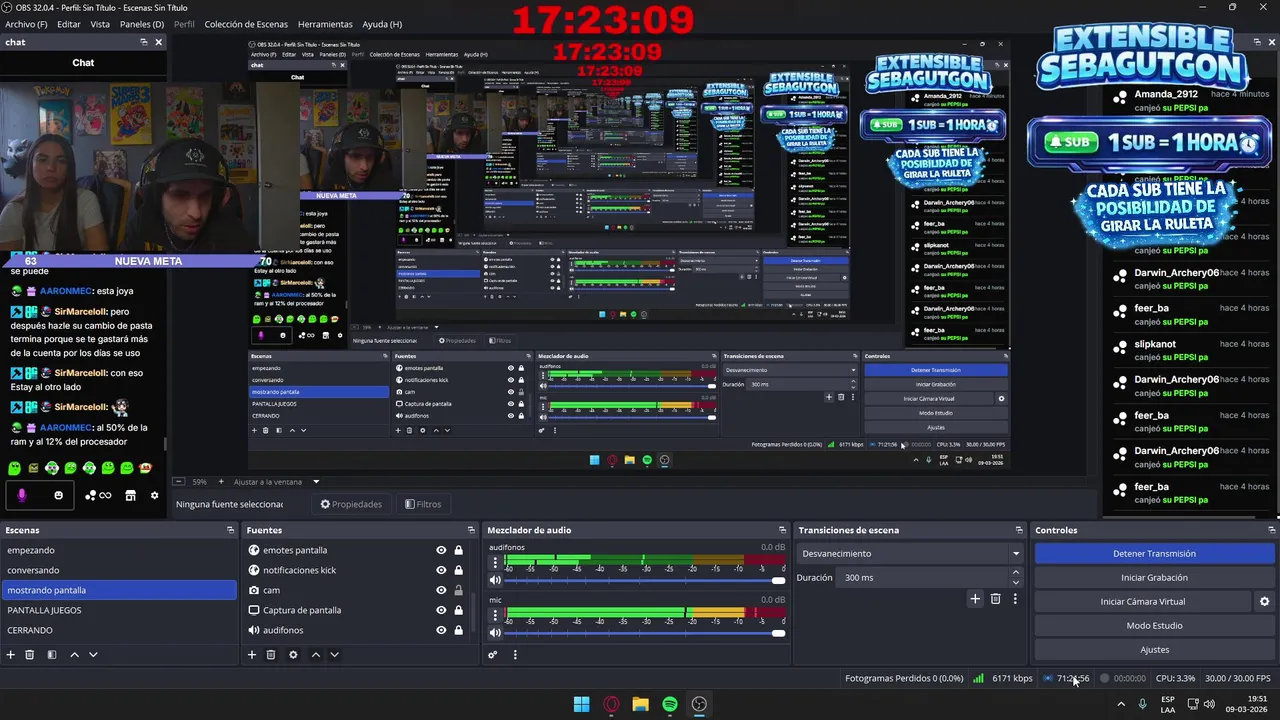Increase transition duration with up arrow

(x=1016, y=573)
